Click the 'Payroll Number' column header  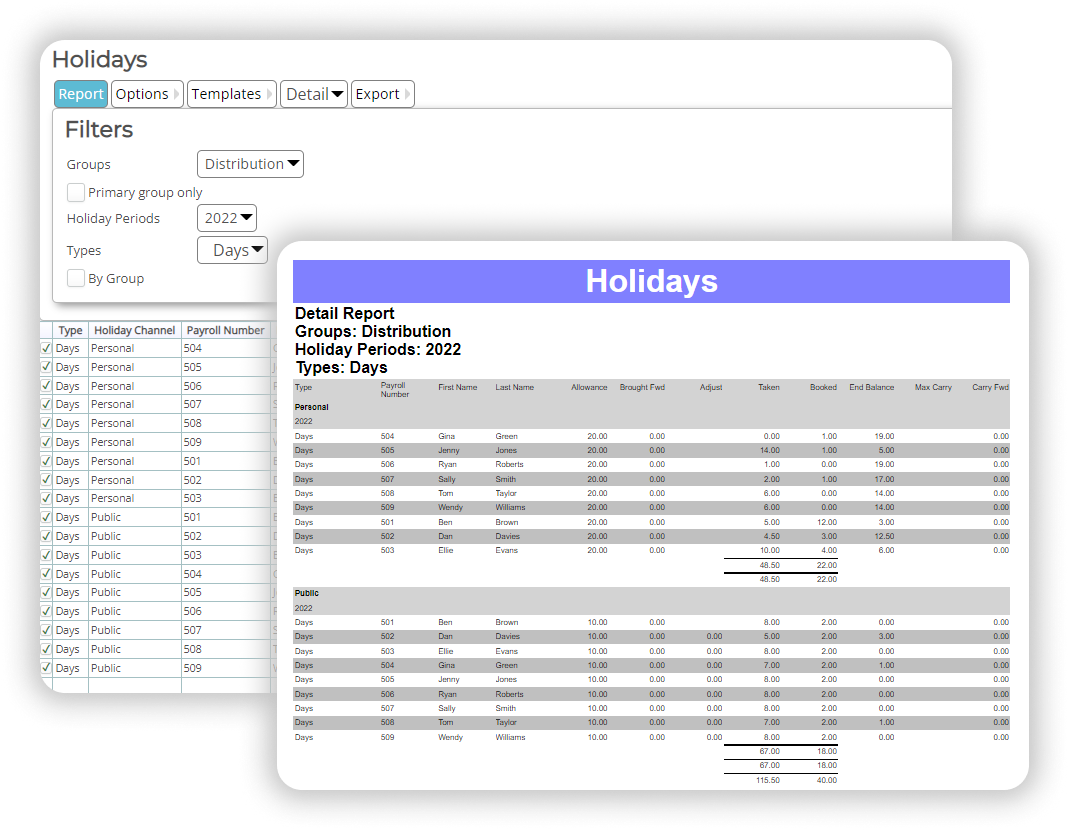coord(224,329)
